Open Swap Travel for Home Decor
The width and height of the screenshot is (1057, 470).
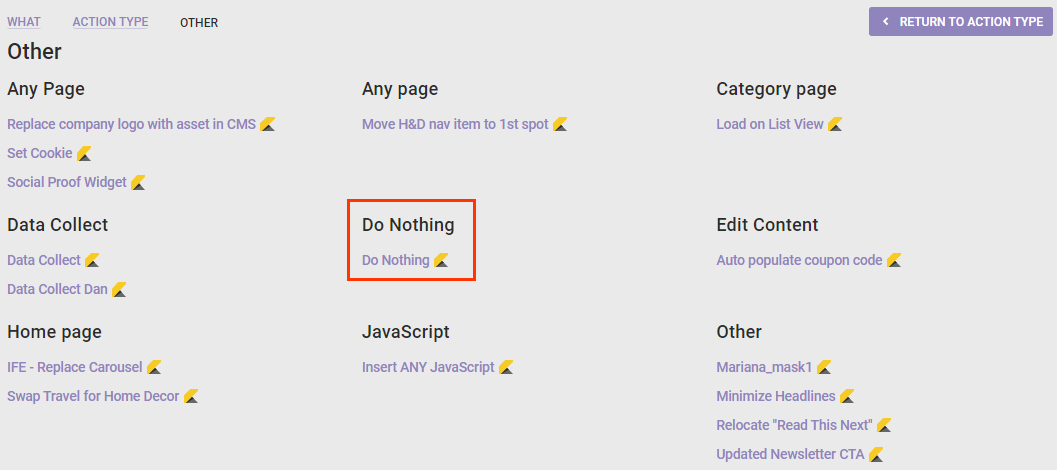93,396
